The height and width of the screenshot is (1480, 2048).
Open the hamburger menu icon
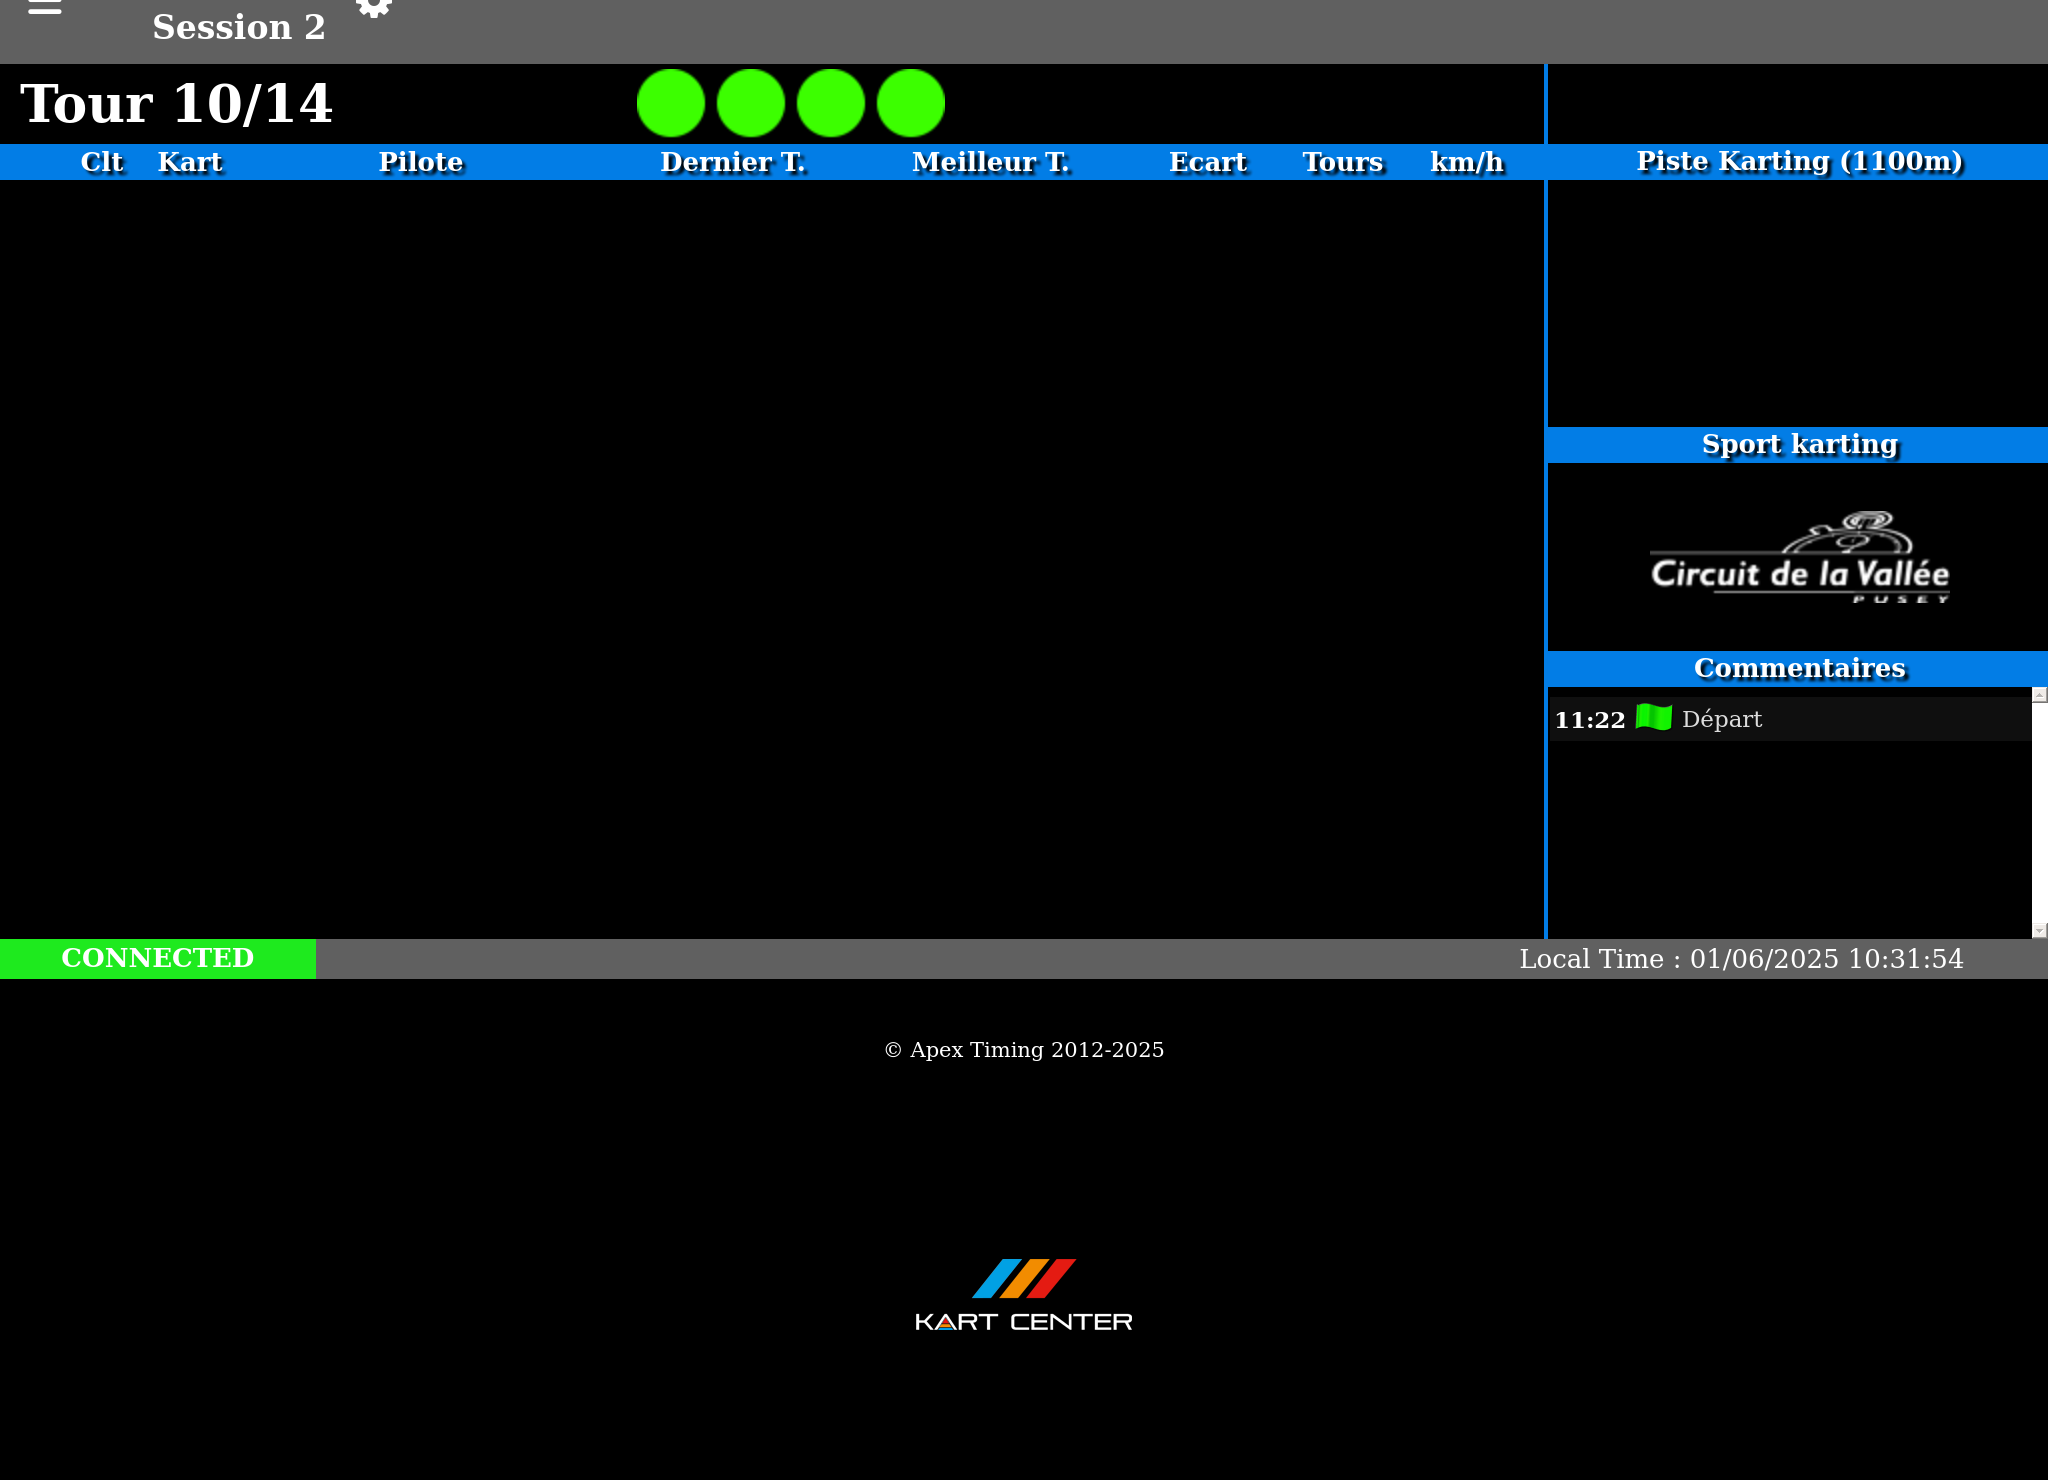(44, 8)
